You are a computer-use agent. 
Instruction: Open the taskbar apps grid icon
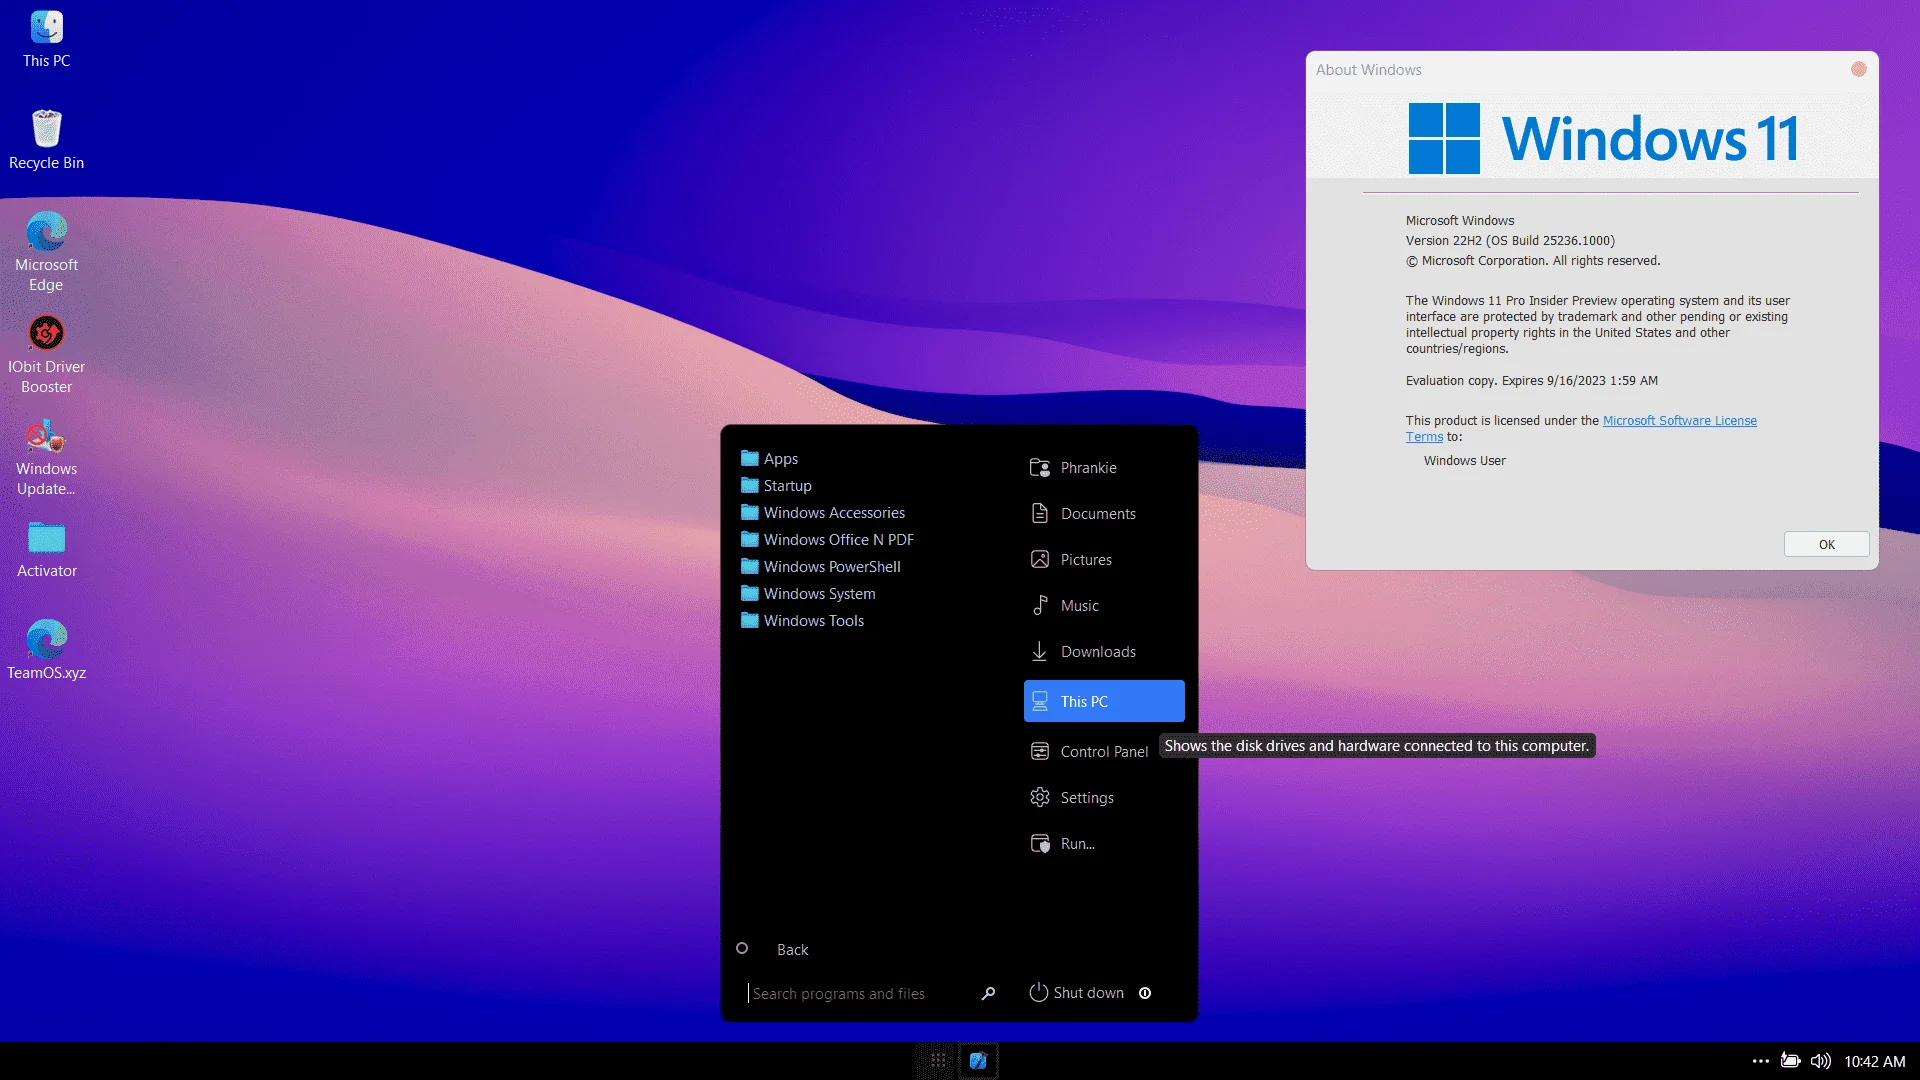938,1061
